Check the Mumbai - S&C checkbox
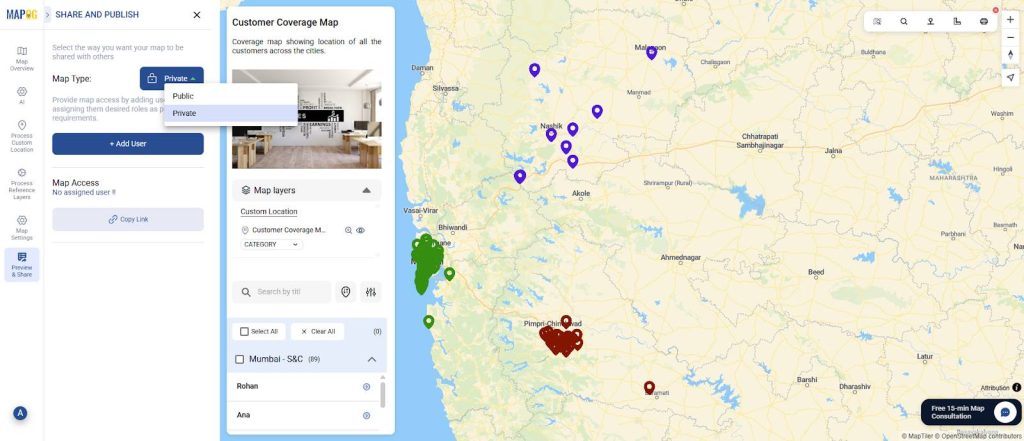The width and height of the screenshot is (1024, 441). tap(240, 359)
